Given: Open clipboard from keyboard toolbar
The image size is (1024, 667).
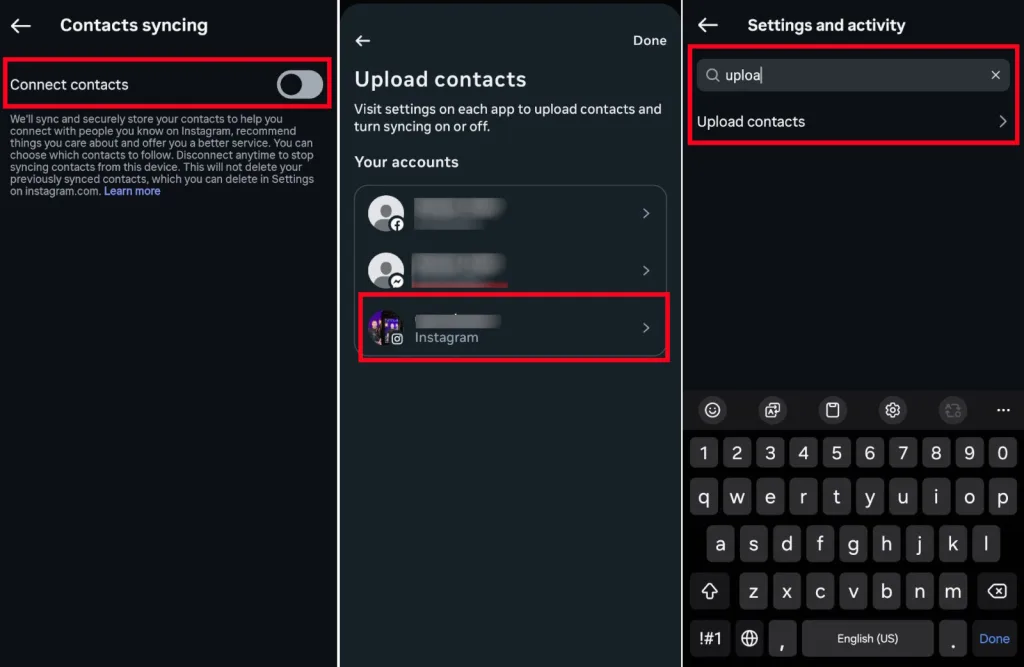Looking at the screenshot, I should tap(832, 410).
